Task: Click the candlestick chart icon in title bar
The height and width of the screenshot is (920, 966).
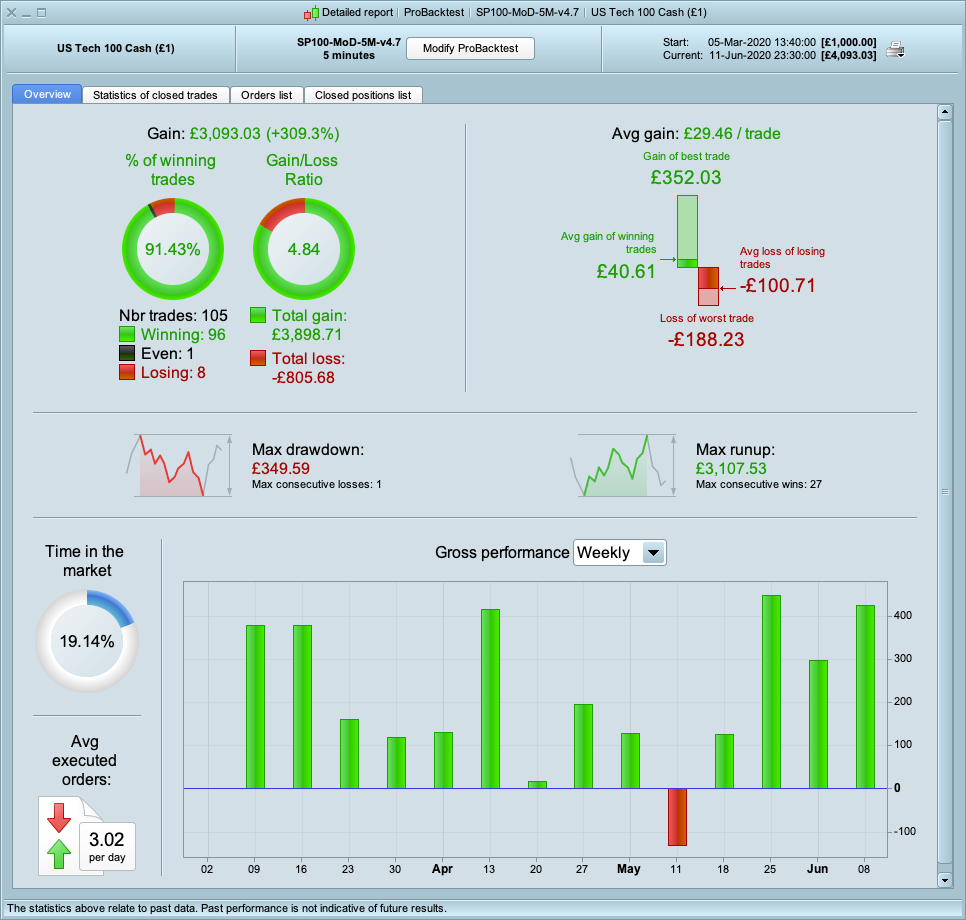Action: [x=312, y=13]
